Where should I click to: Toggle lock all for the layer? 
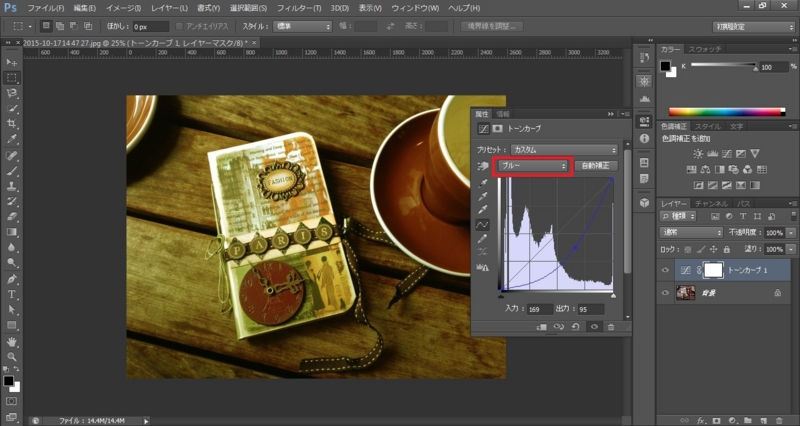click(x=726, y=249)
